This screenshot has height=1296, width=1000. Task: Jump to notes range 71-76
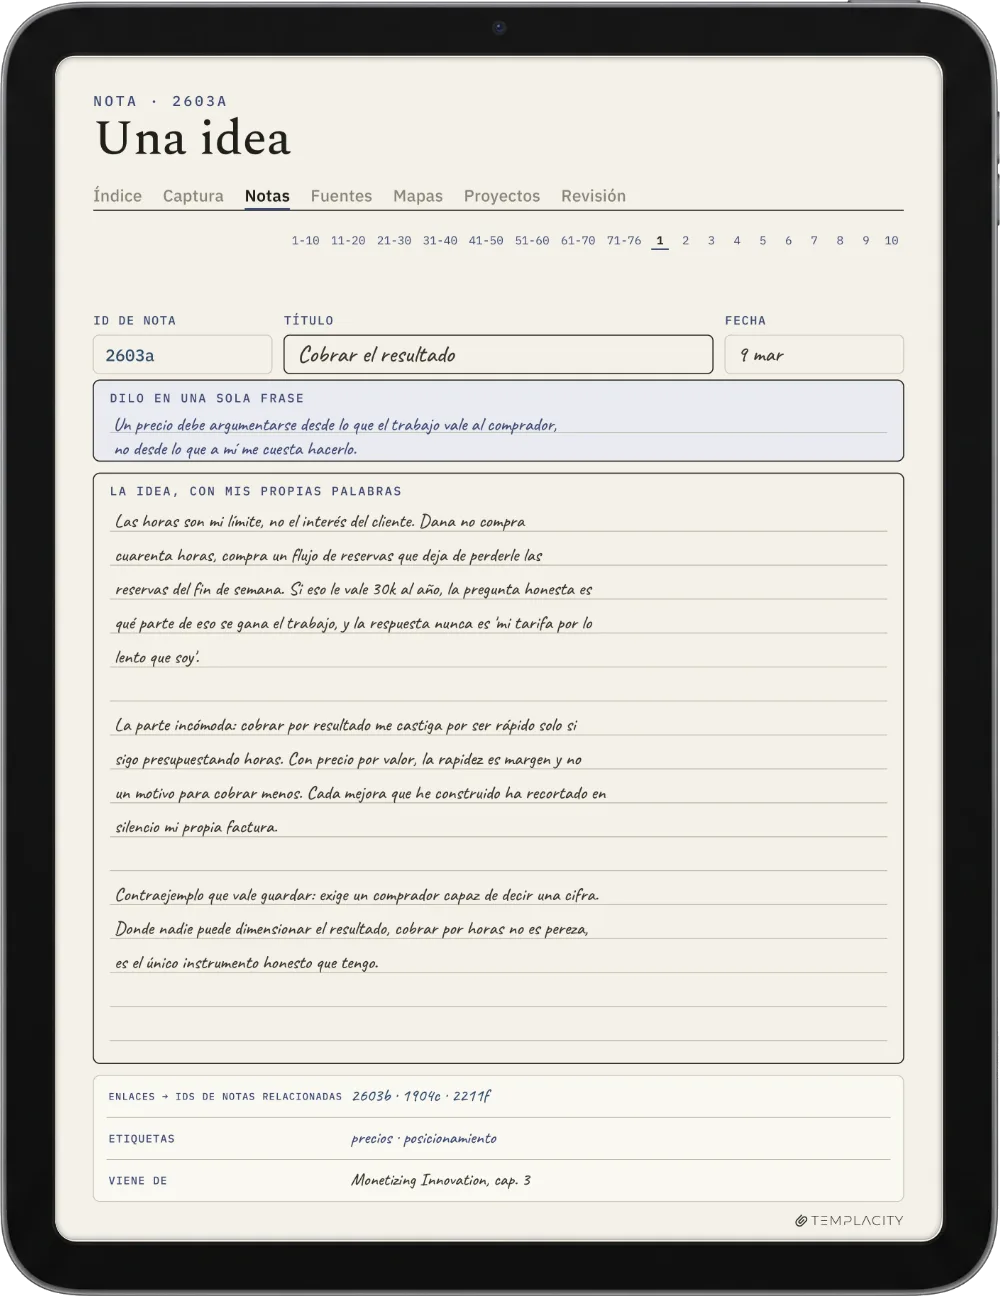[624, 241]
